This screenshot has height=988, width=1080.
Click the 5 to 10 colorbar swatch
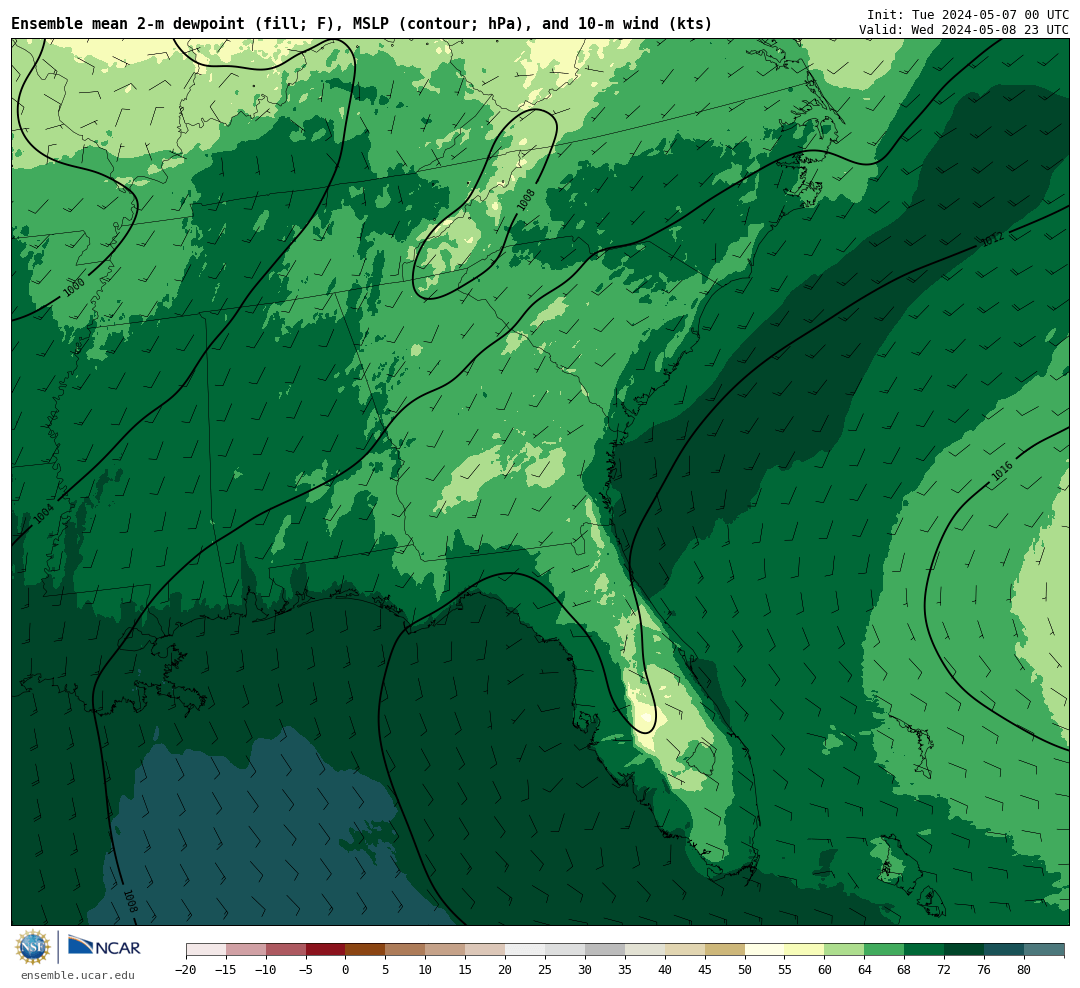(406, 950)
